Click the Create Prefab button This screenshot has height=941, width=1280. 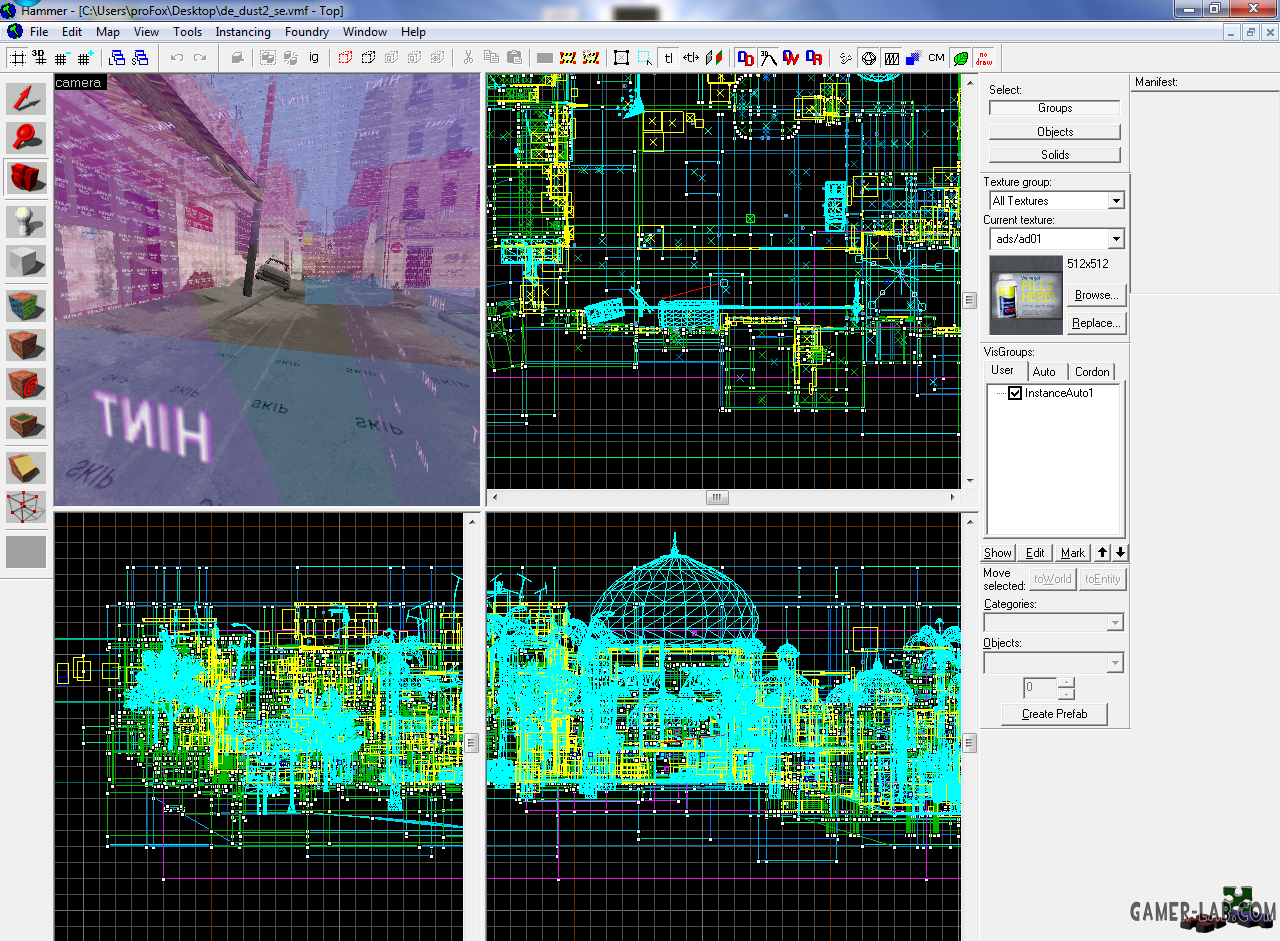tap(1055, 714)
